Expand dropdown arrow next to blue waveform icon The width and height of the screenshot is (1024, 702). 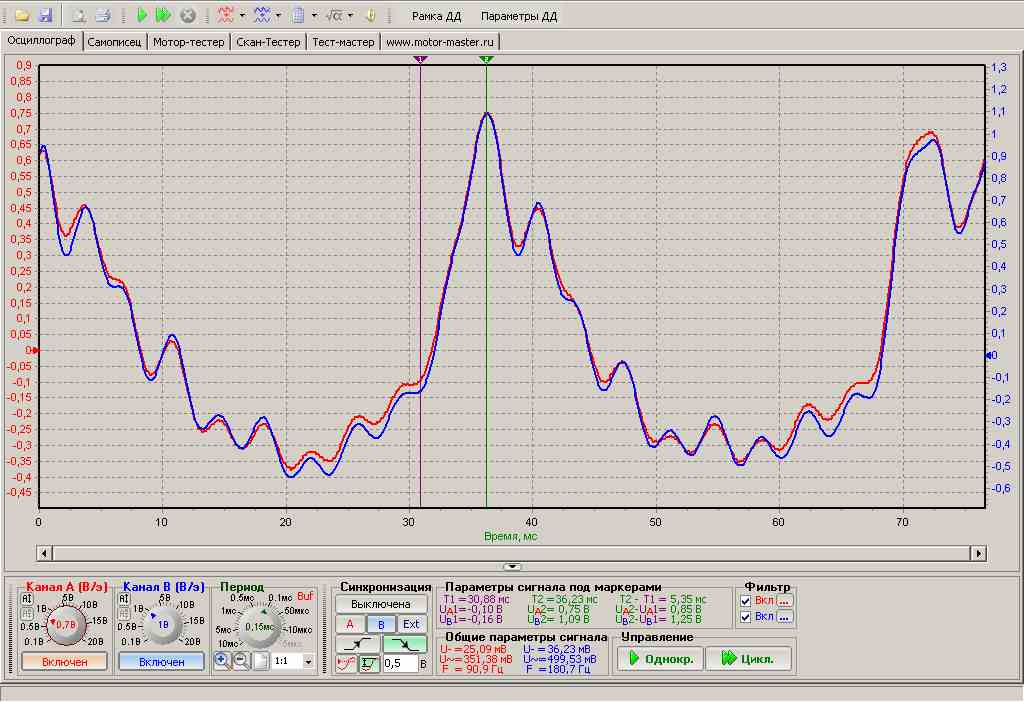(278, 16)
